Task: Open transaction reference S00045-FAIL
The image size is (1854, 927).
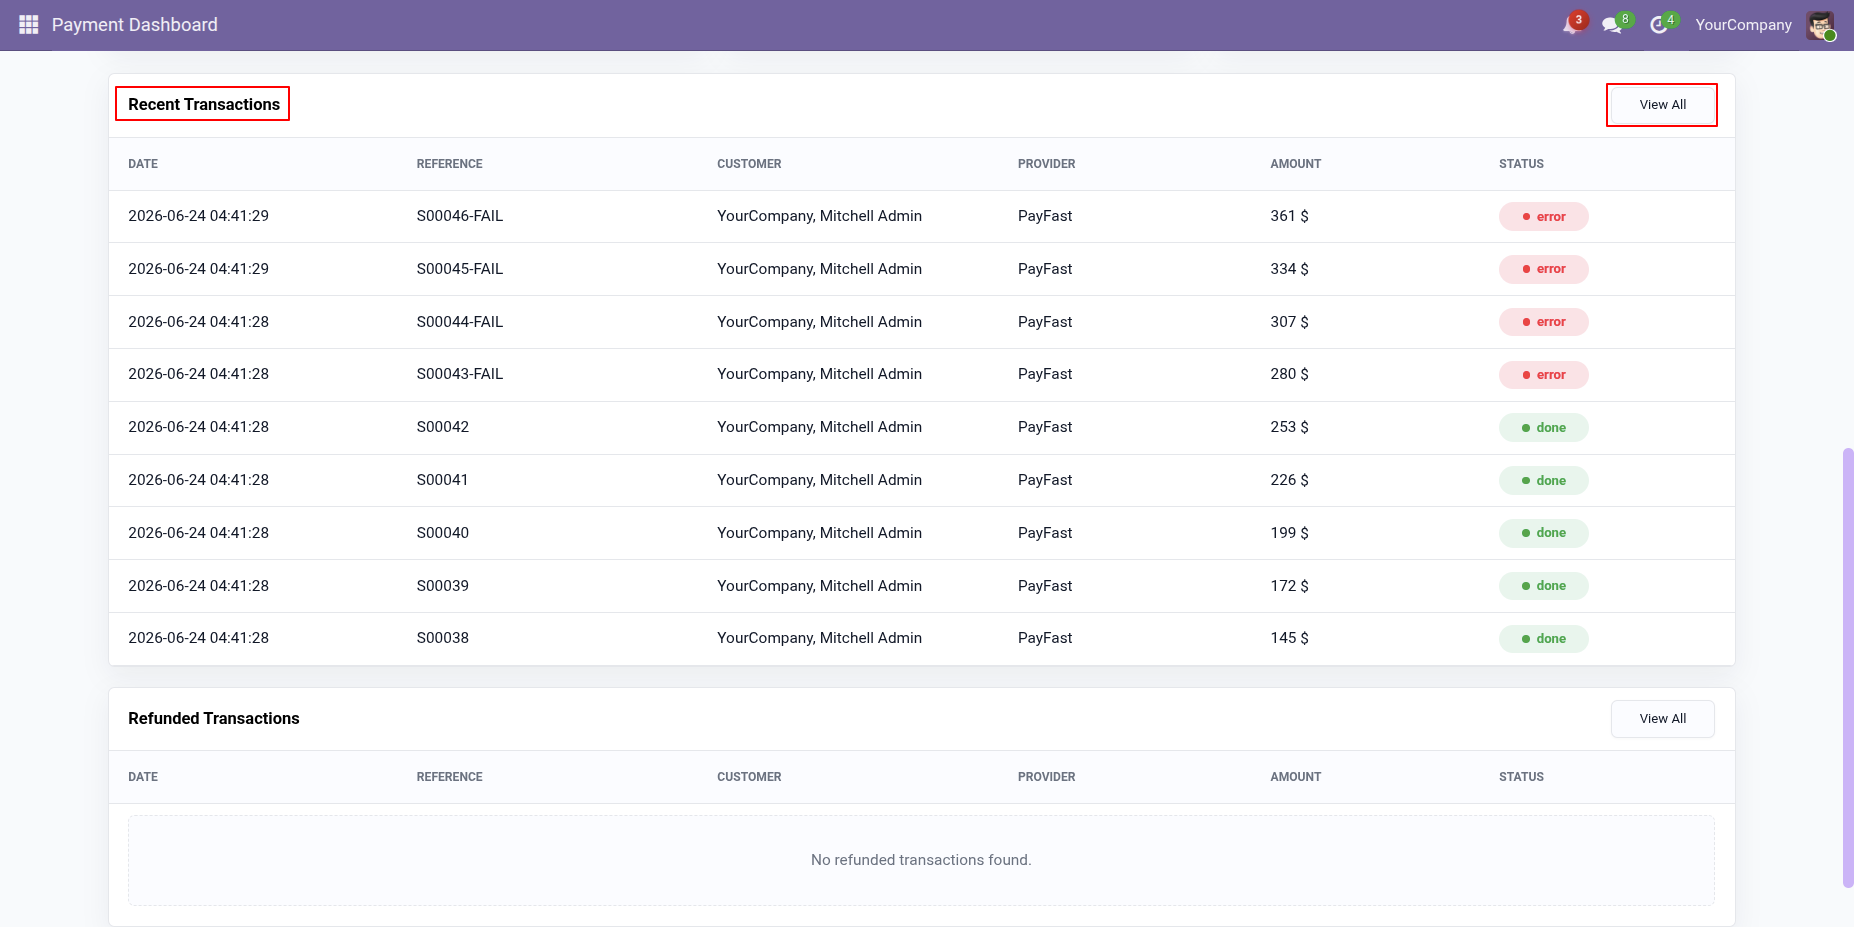Action: point(460,269)
